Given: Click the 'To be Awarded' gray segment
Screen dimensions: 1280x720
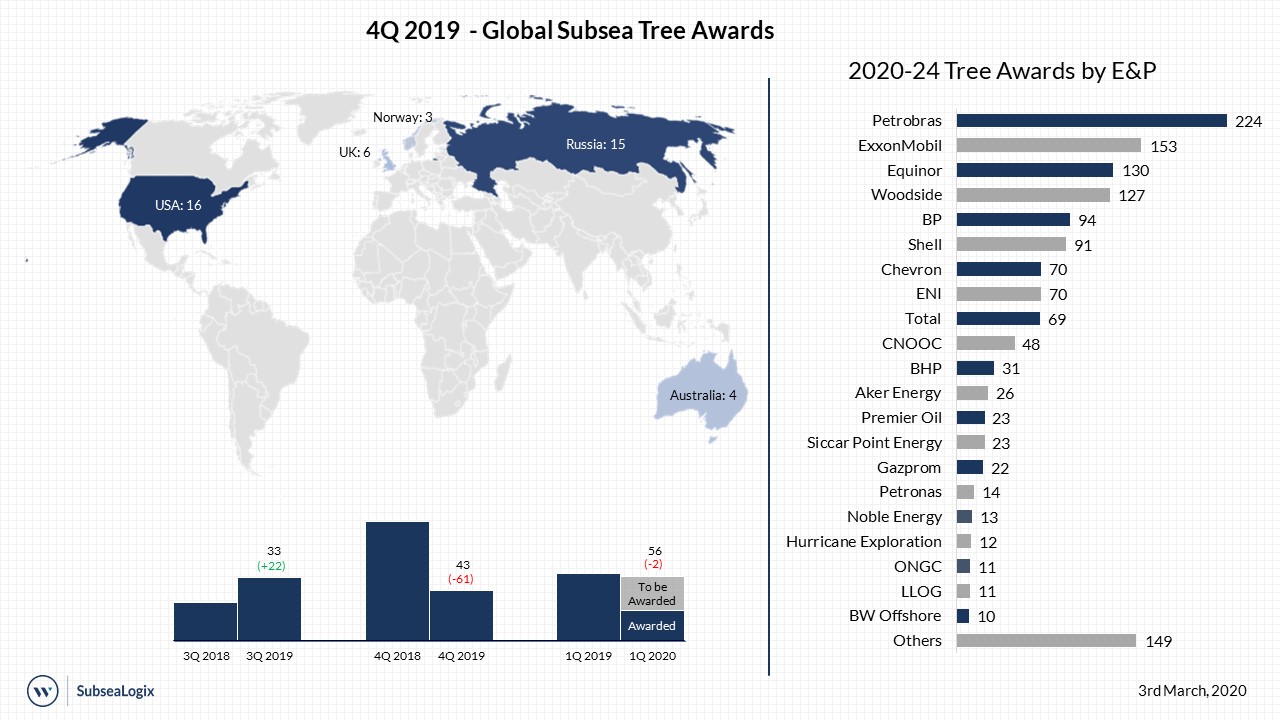Looking at the screenshot, I should pos(652,594).
